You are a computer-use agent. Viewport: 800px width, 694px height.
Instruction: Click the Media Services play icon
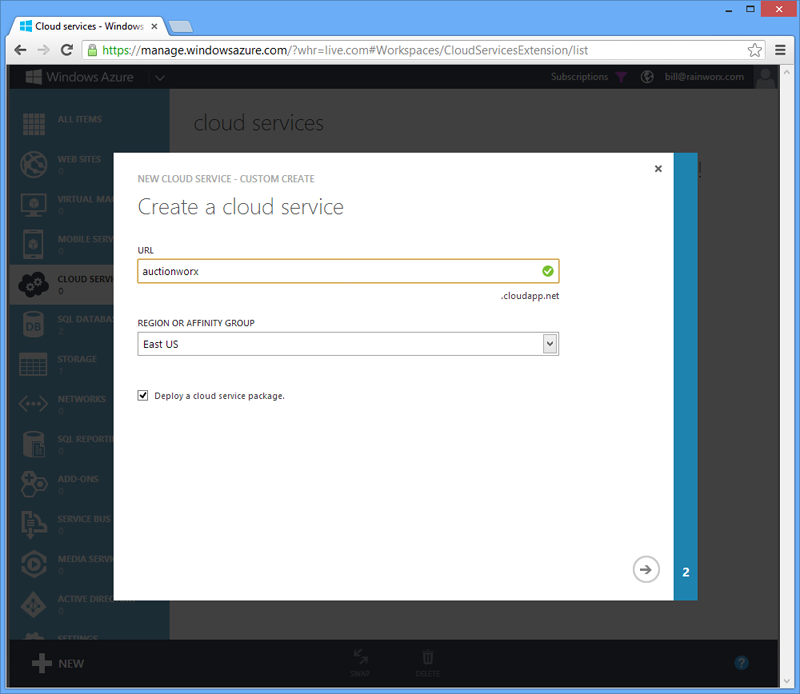34,564
